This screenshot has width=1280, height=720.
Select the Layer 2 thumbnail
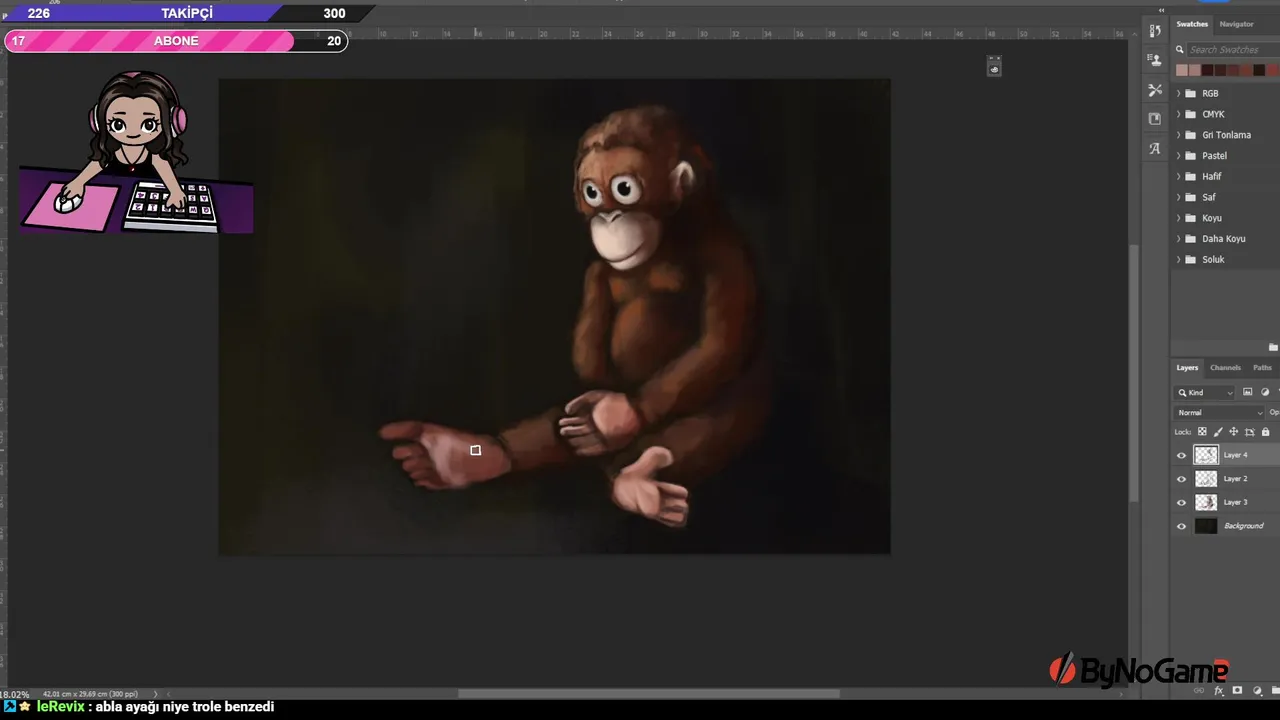pos(1206,479)
